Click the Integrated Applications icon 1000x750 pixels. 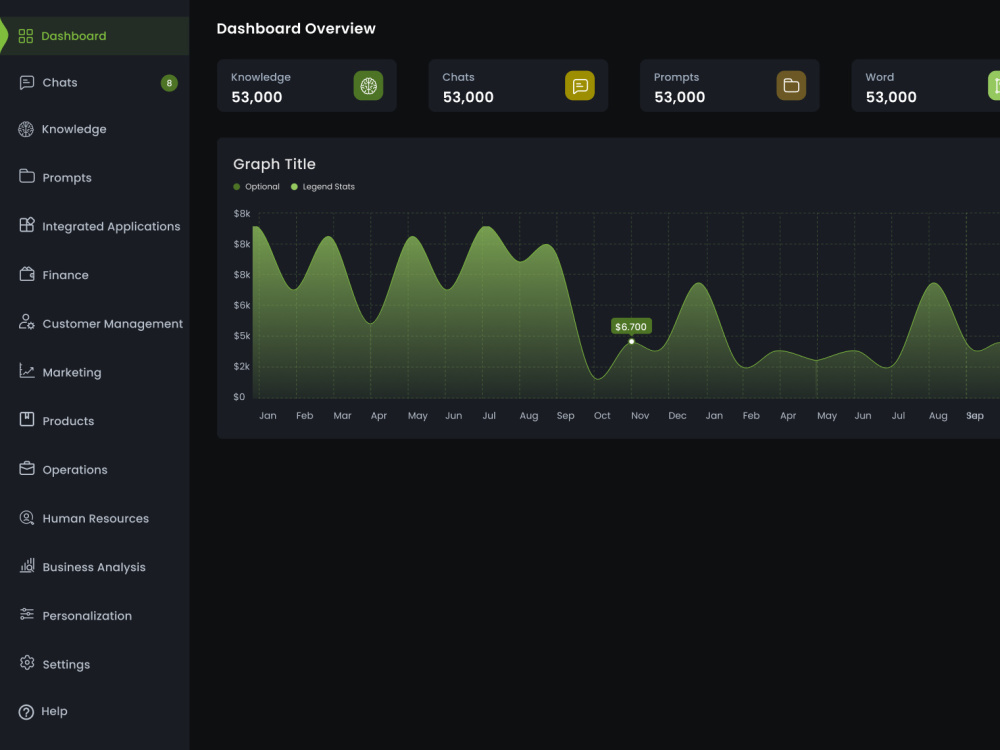click(x=27, y=224)
